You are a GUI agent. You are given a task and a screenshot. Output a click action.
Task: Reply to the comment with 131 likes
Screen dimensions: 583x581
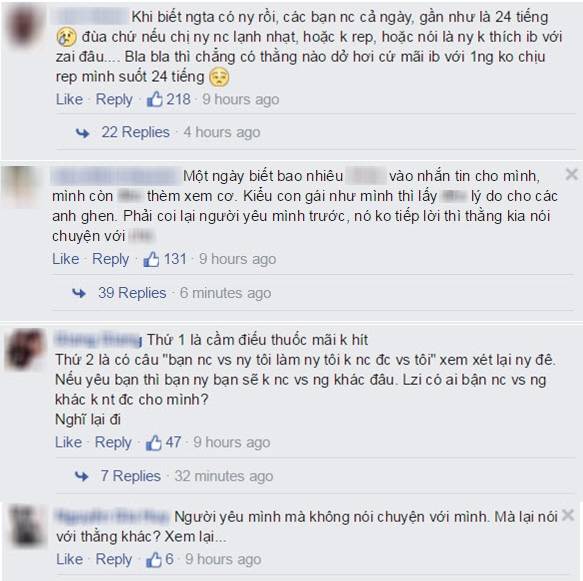pyautogui.click(x=110, y=259)
